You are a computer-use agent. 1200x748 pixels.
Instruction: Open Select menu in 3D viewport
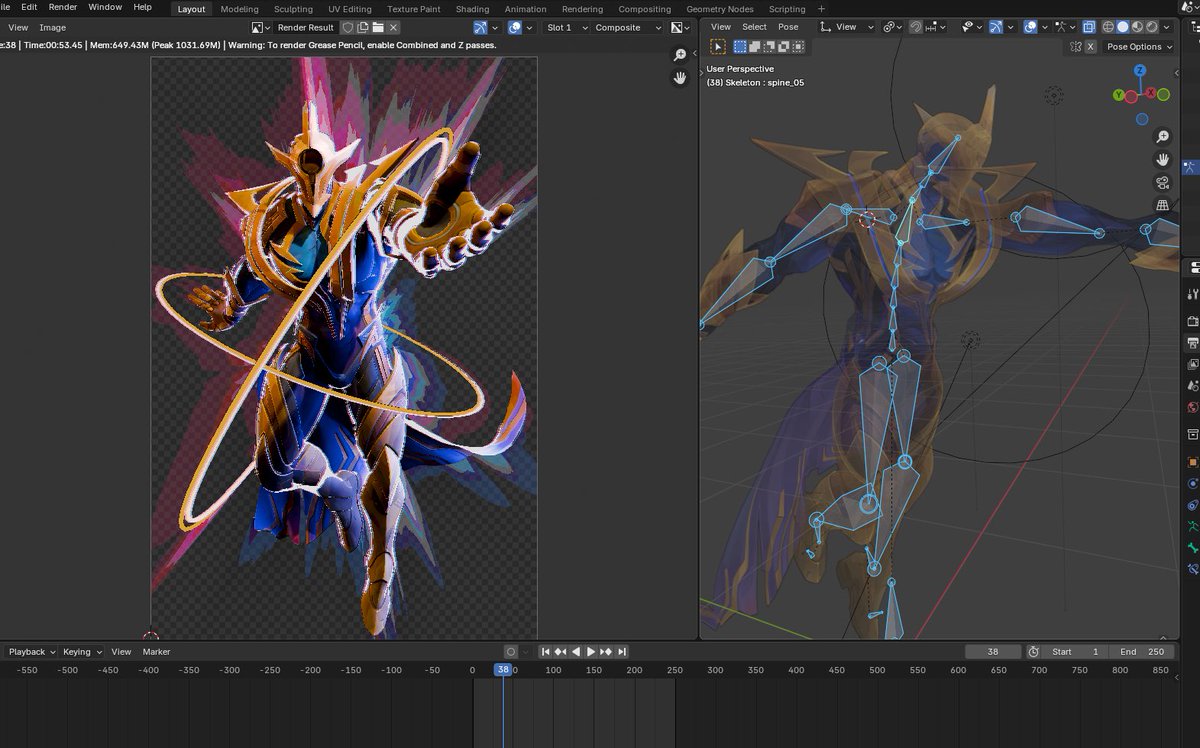click(754, 27)
